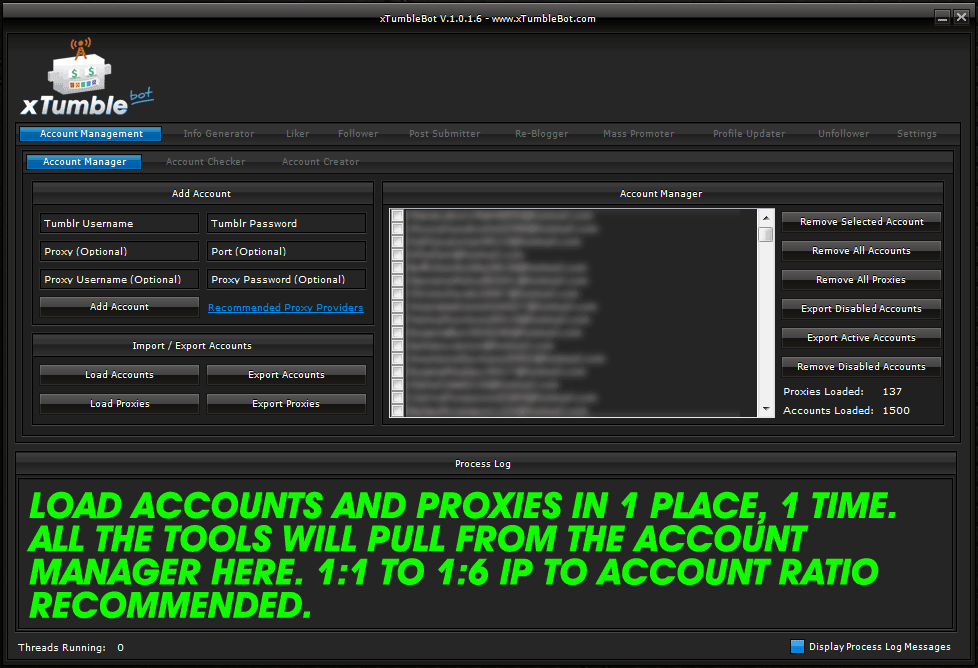Select the Account Manager sub-tab
This screenshot has width=978, height=668.
point(84,162)
